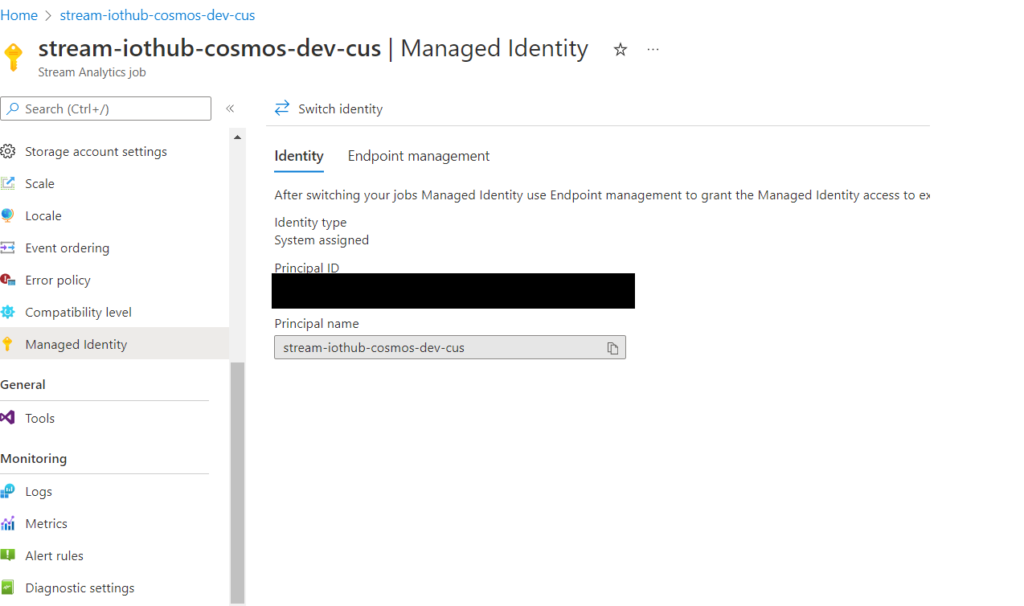
Task: Click the Storage account settings gear icon
Action: (8, 152)
